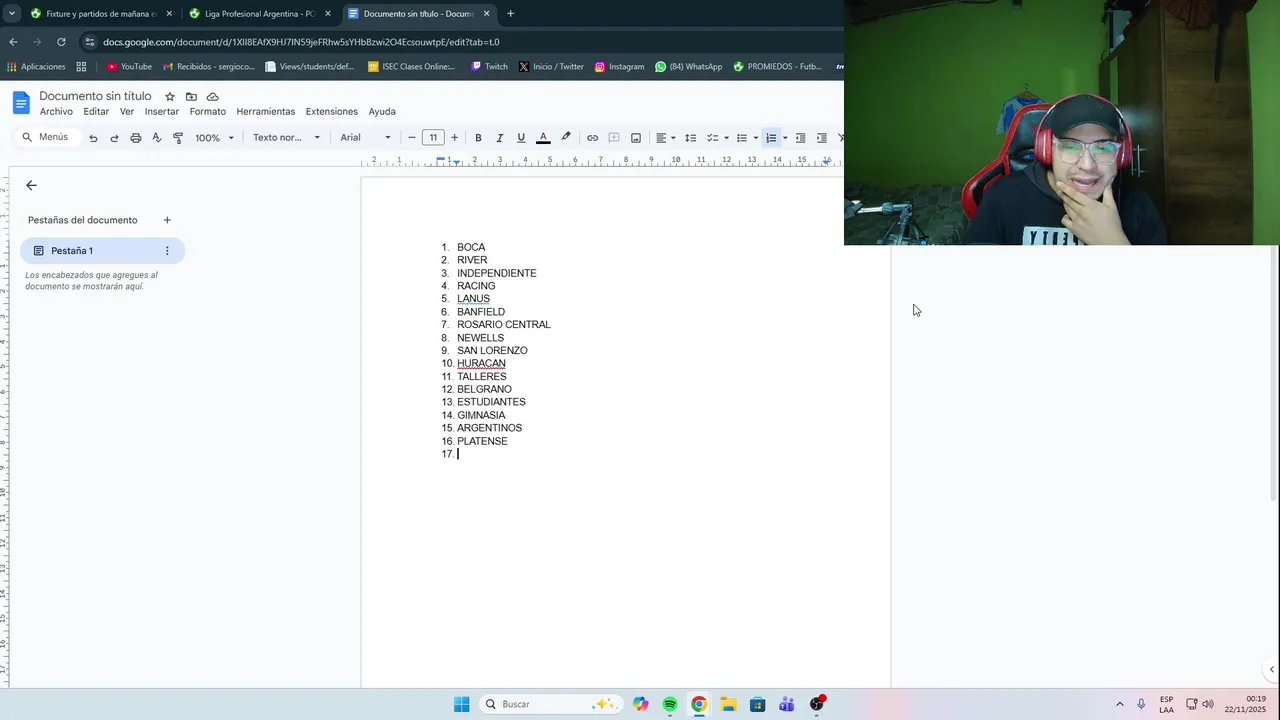The width and height of the screenshot is (1280, 720).
Task: Add a new document tab with plus
Action: (x=167, y=220)
